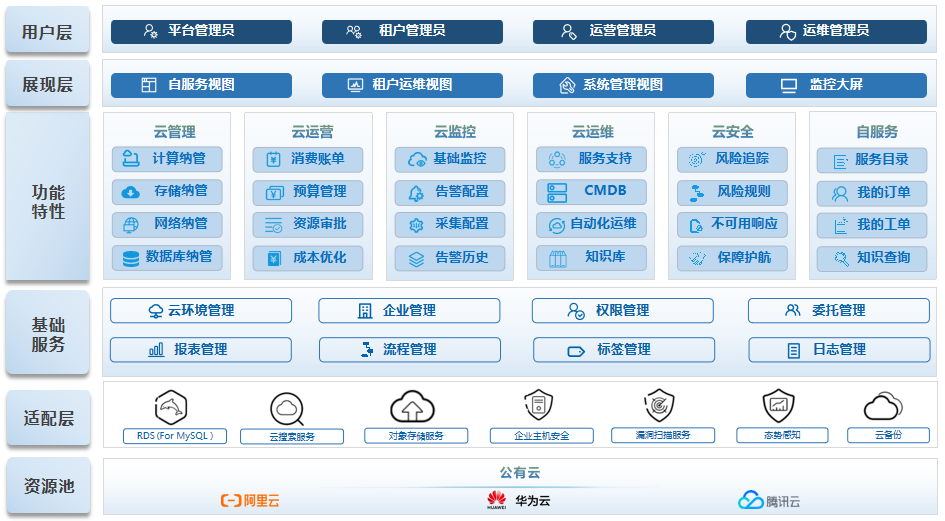Viewport: 945px width, 521px height.
Task: Click the 对象存储服务 cloud upload icon
Action: 412,406
